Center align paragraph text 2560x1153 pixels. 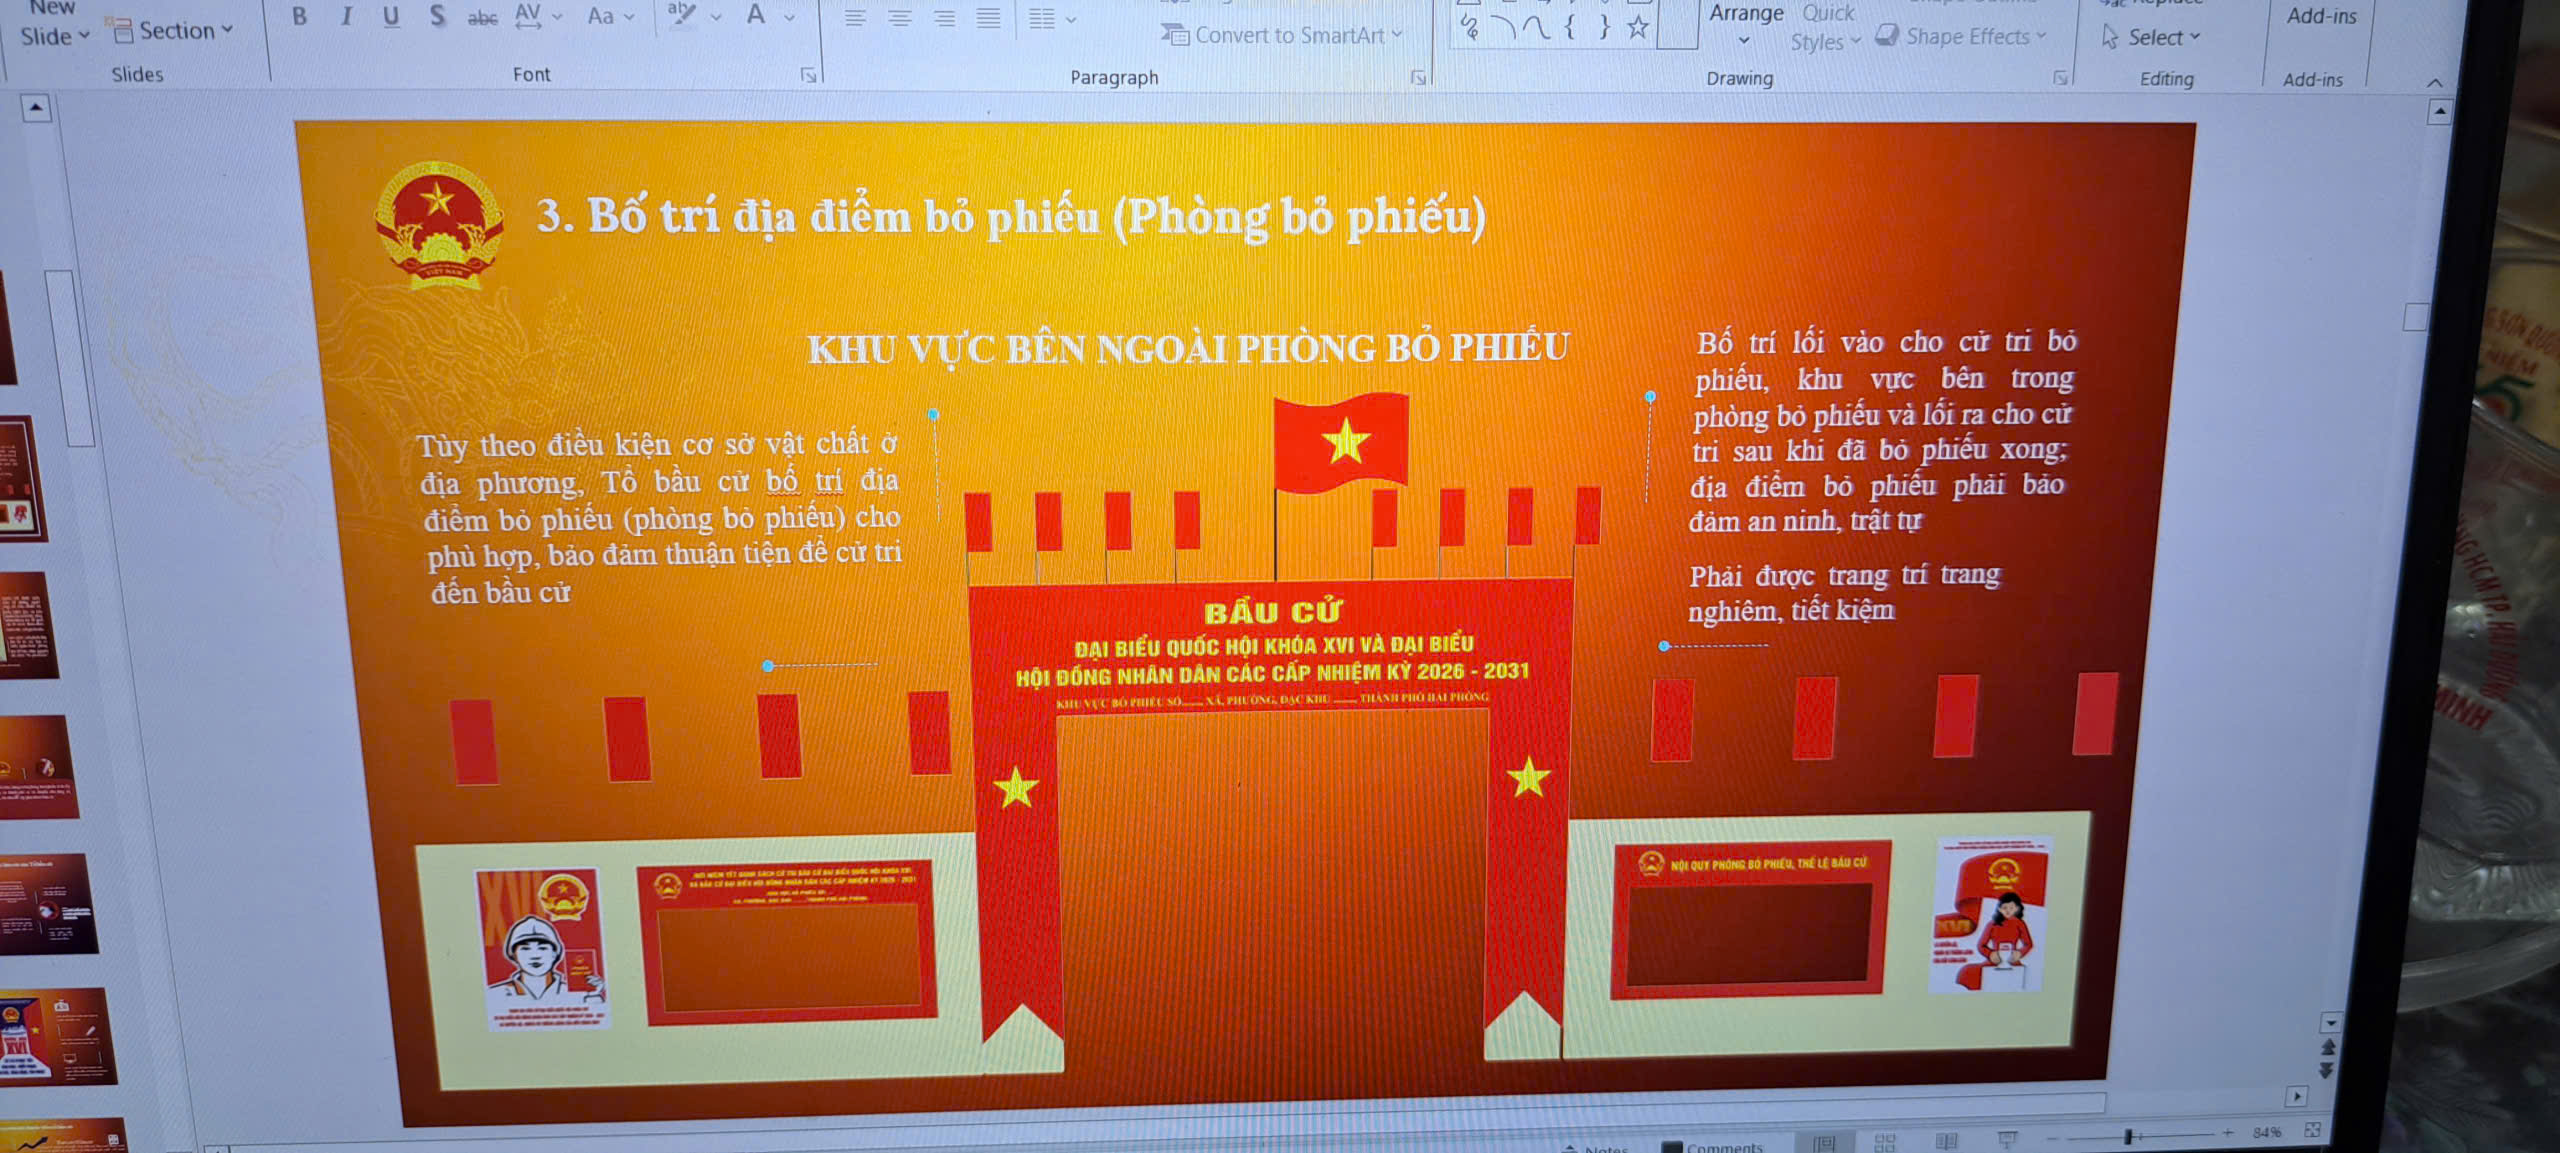(x=900, y=18)
